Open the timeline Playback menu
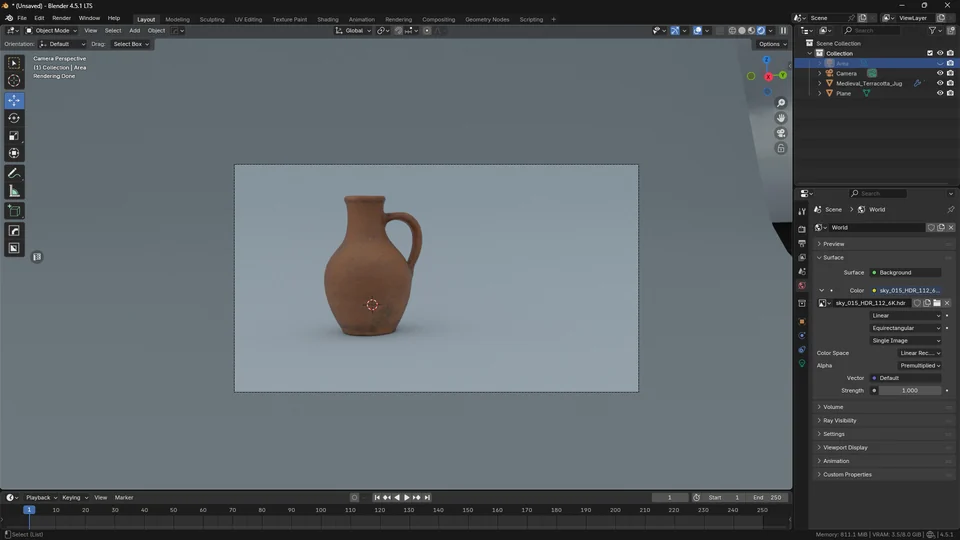The image size is (960, 540). pos(41,498)
